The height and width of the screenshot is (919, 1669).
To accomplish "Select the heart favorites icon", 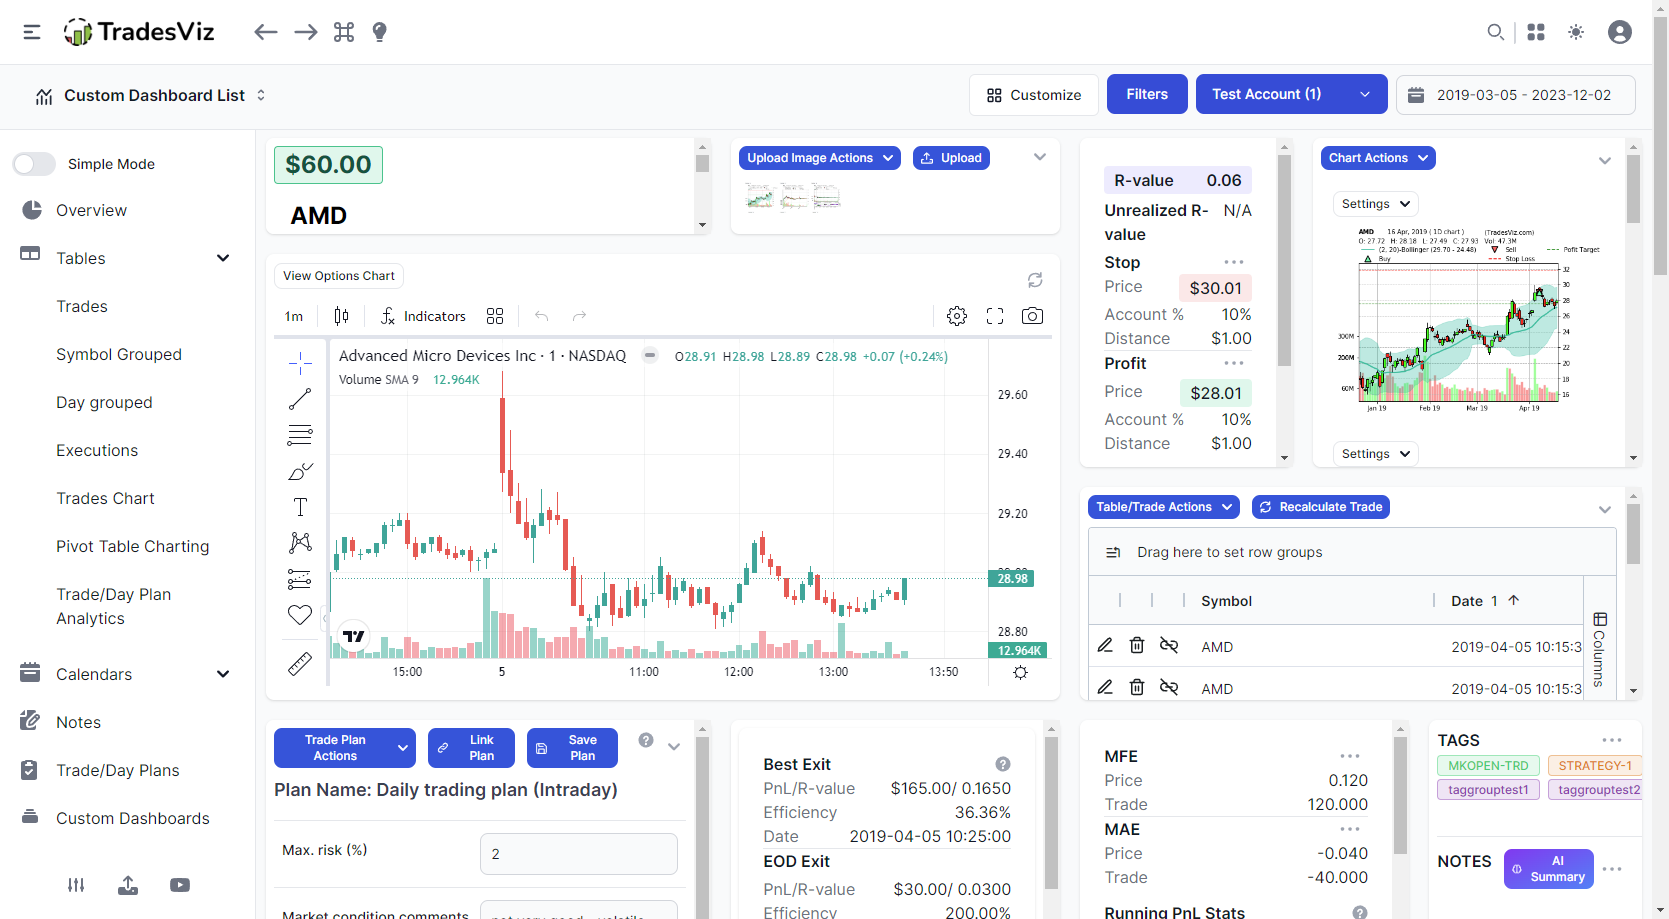I will (x=300, y=615).
